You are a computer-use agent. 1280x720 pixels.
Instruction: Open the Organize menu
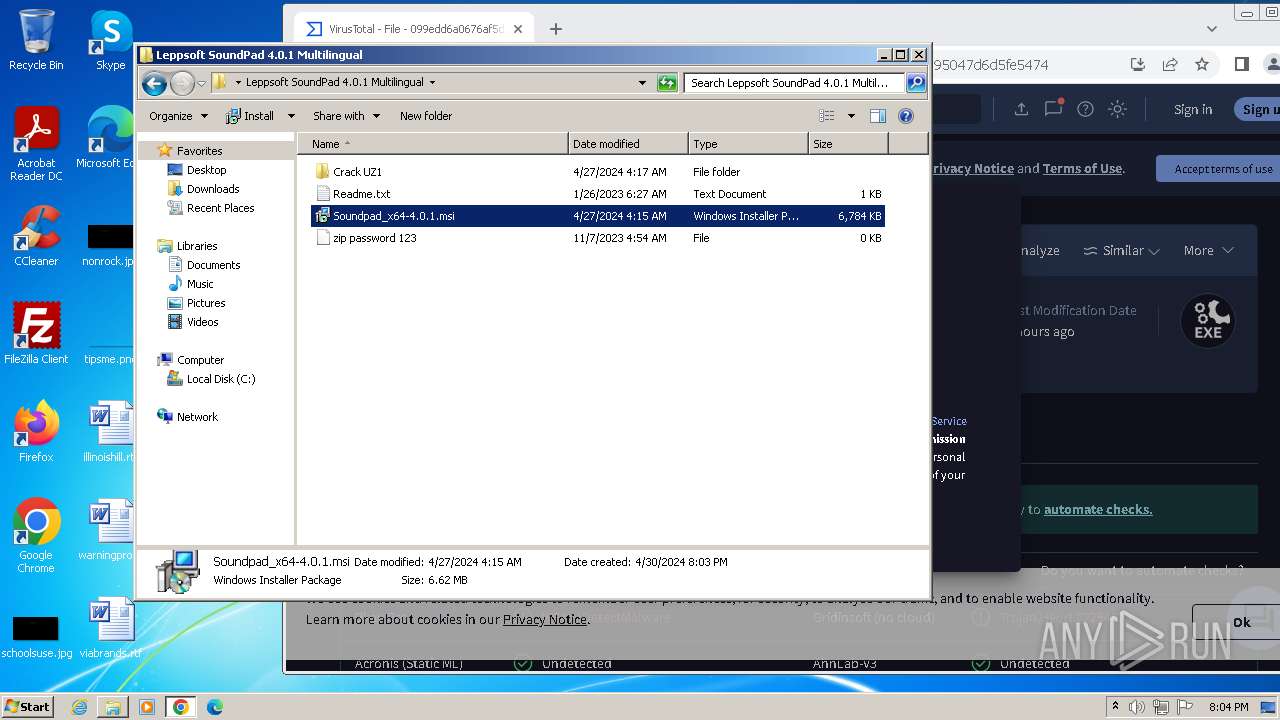(x=178, y=116)
